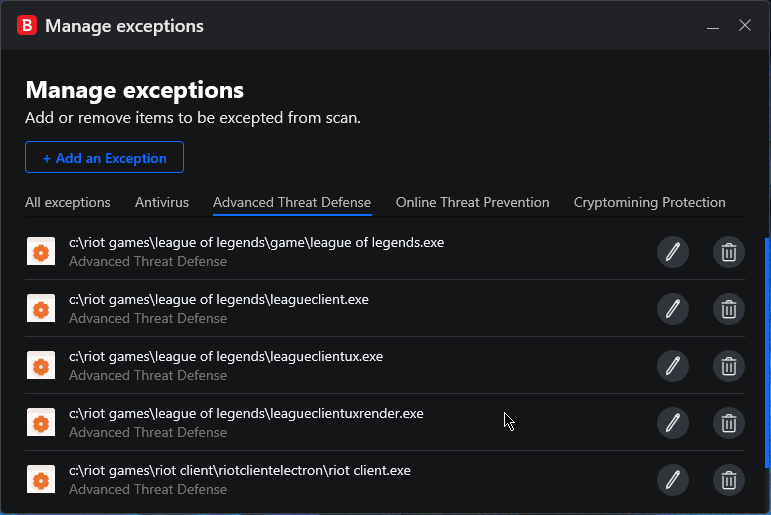
Task: Edit the leagueclientuxrender.exe exception
Action: coord(673,423)
